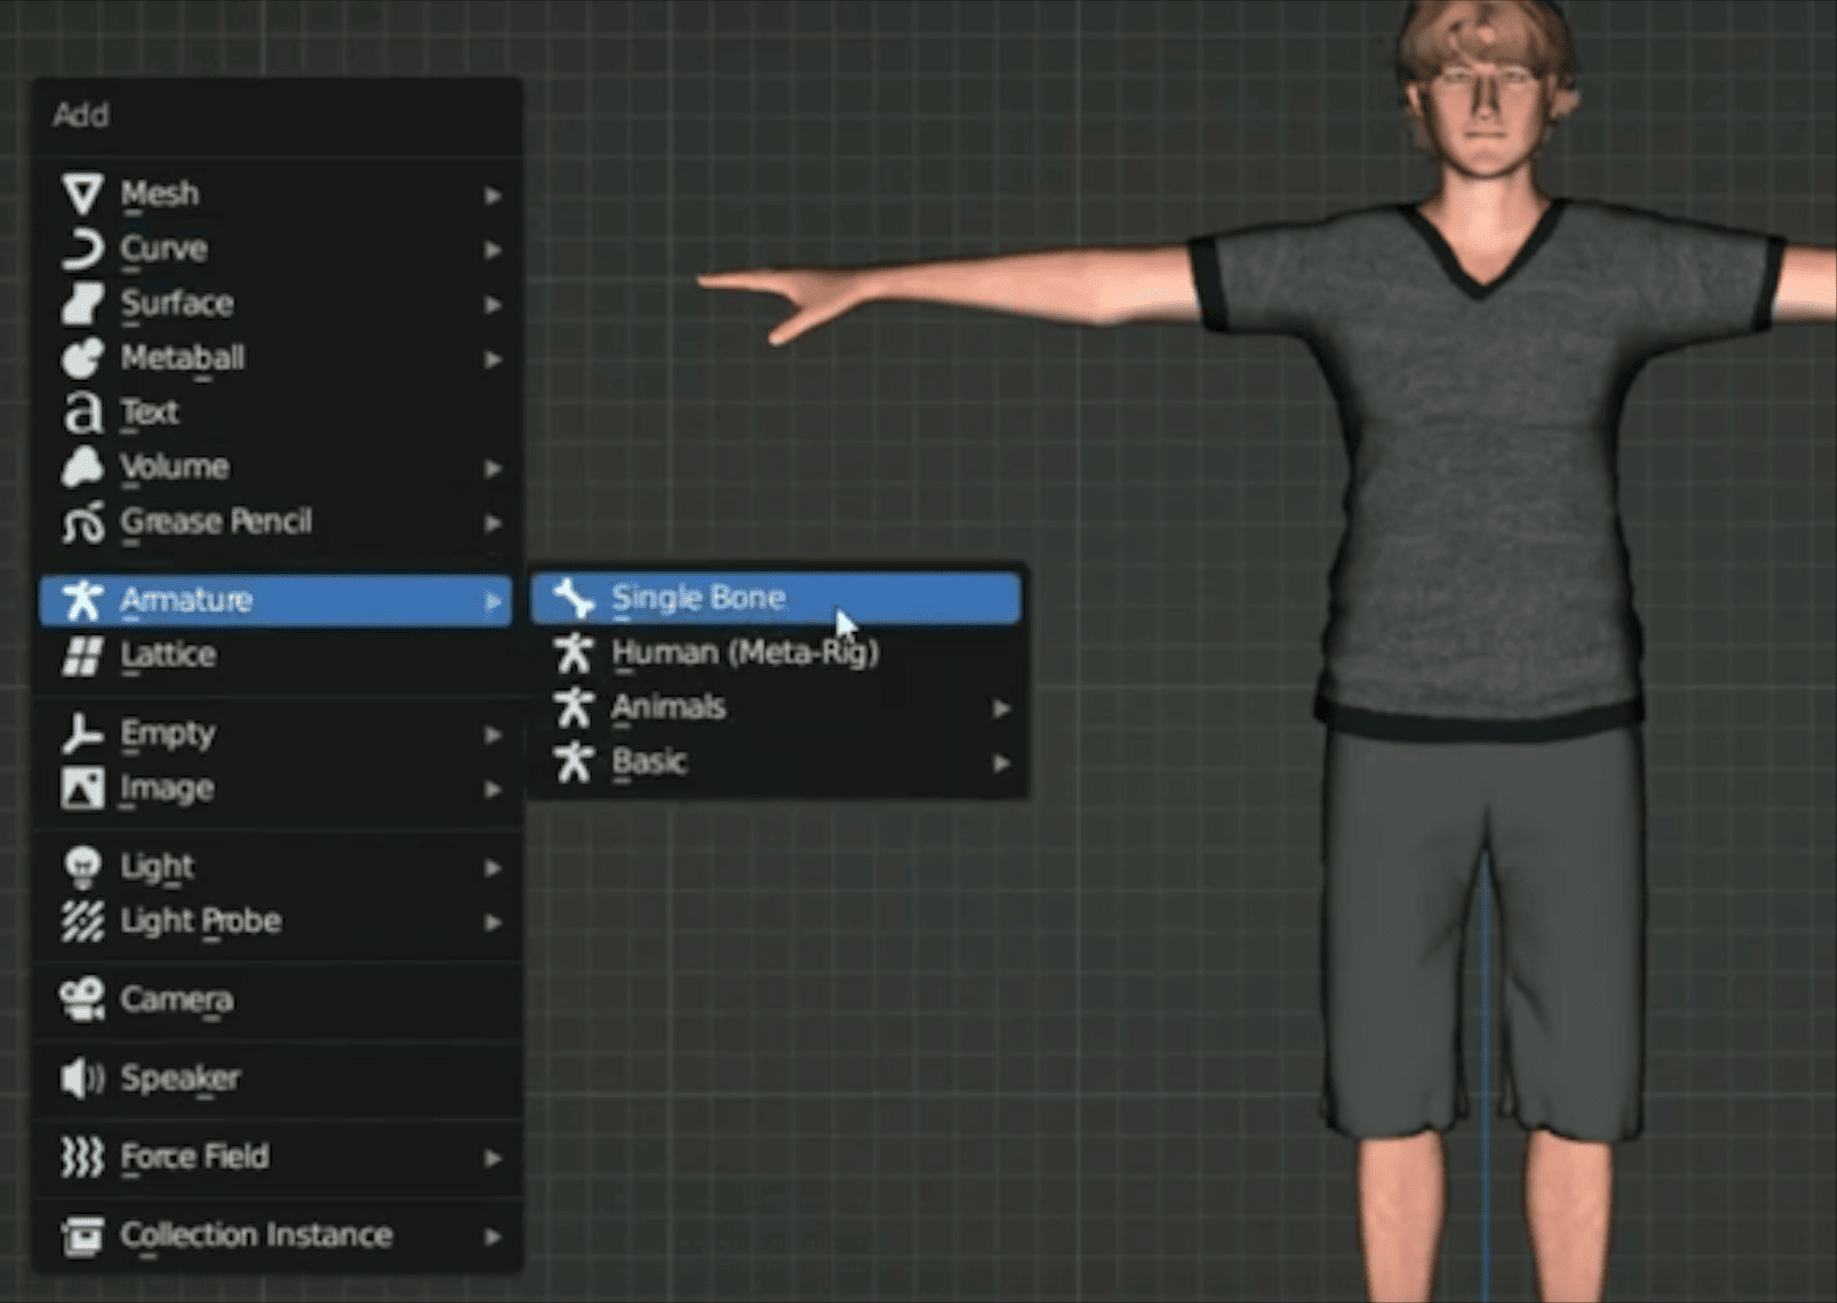The width and height of the screenshot is (1837, 1303).
Task: Click the Single Bone bone icon
Action: (574, 597)
